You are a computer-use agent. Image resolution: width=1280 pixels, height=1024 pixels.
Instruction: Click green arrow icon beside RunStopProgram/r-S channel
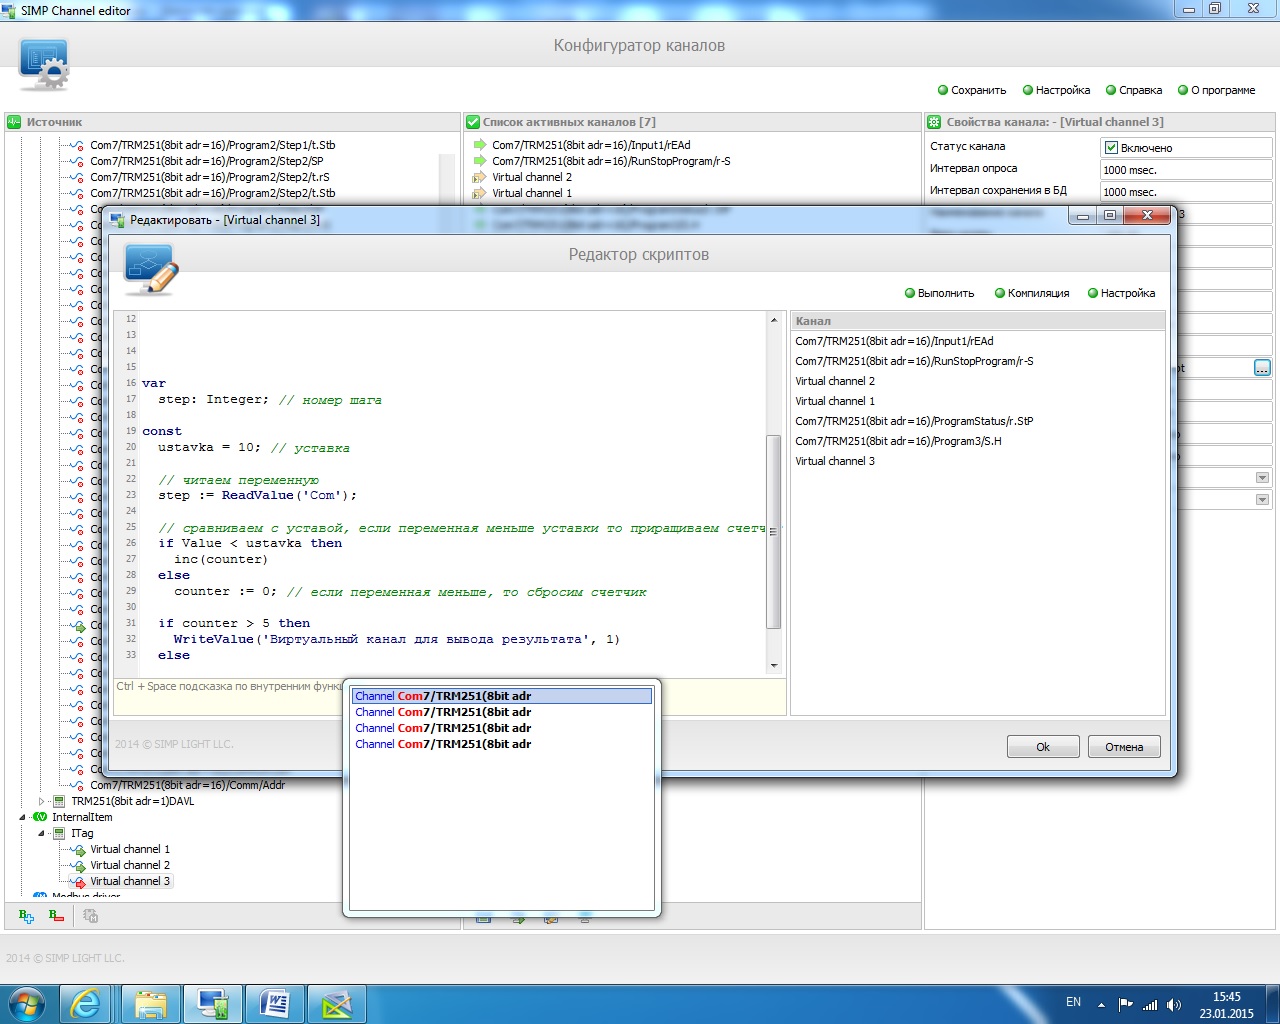click(480, 161)
